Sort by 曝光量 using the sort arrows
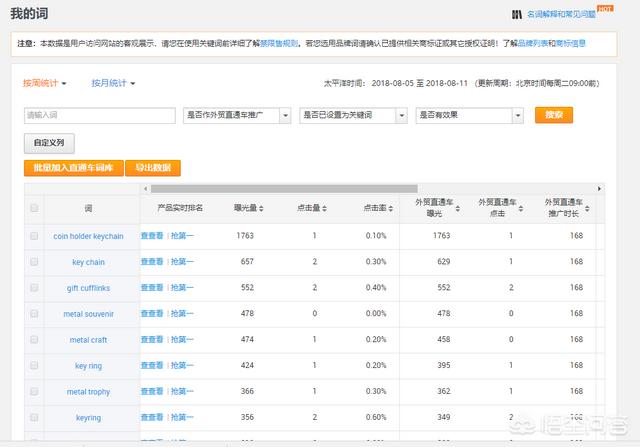 coord(259,208)
